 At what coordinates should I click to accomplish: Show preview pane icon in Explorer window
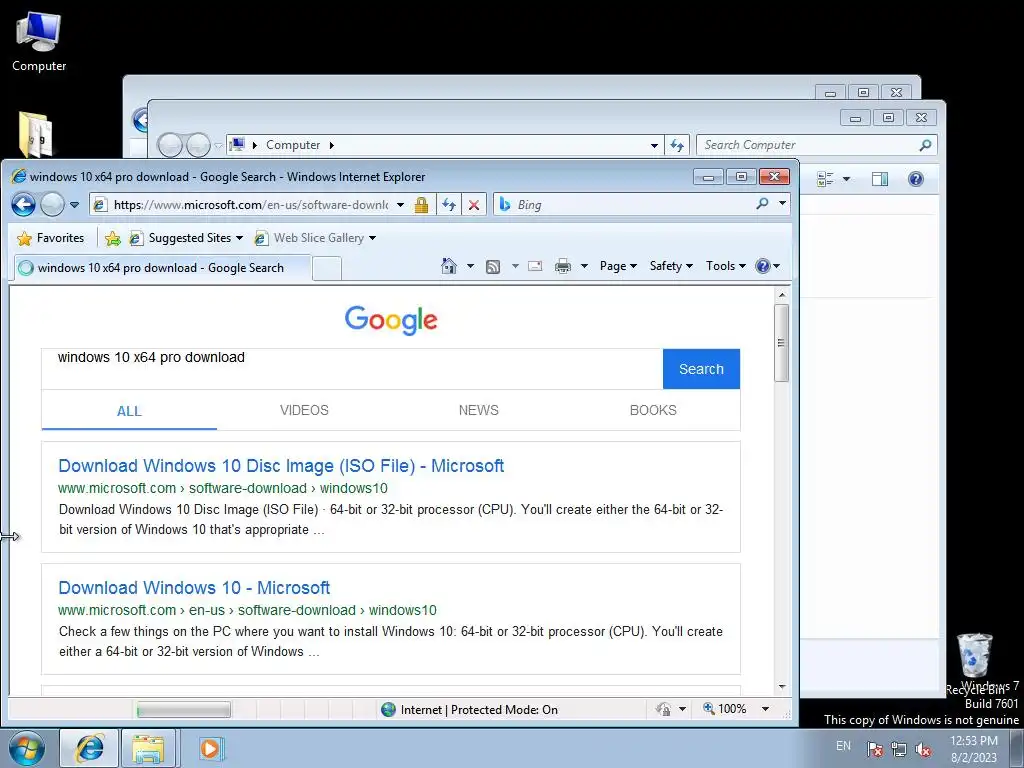[880, 179]
